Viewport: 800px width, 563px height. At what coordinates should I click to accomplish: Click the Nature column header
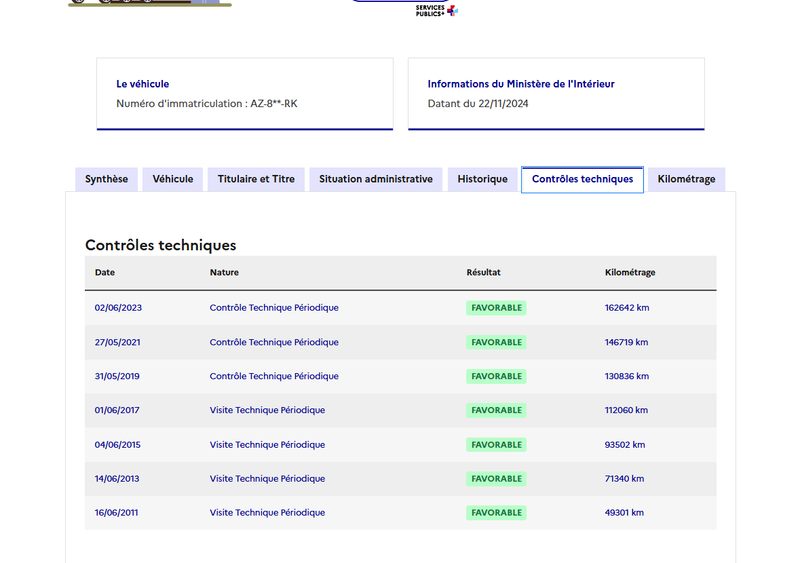click(224, 273)
